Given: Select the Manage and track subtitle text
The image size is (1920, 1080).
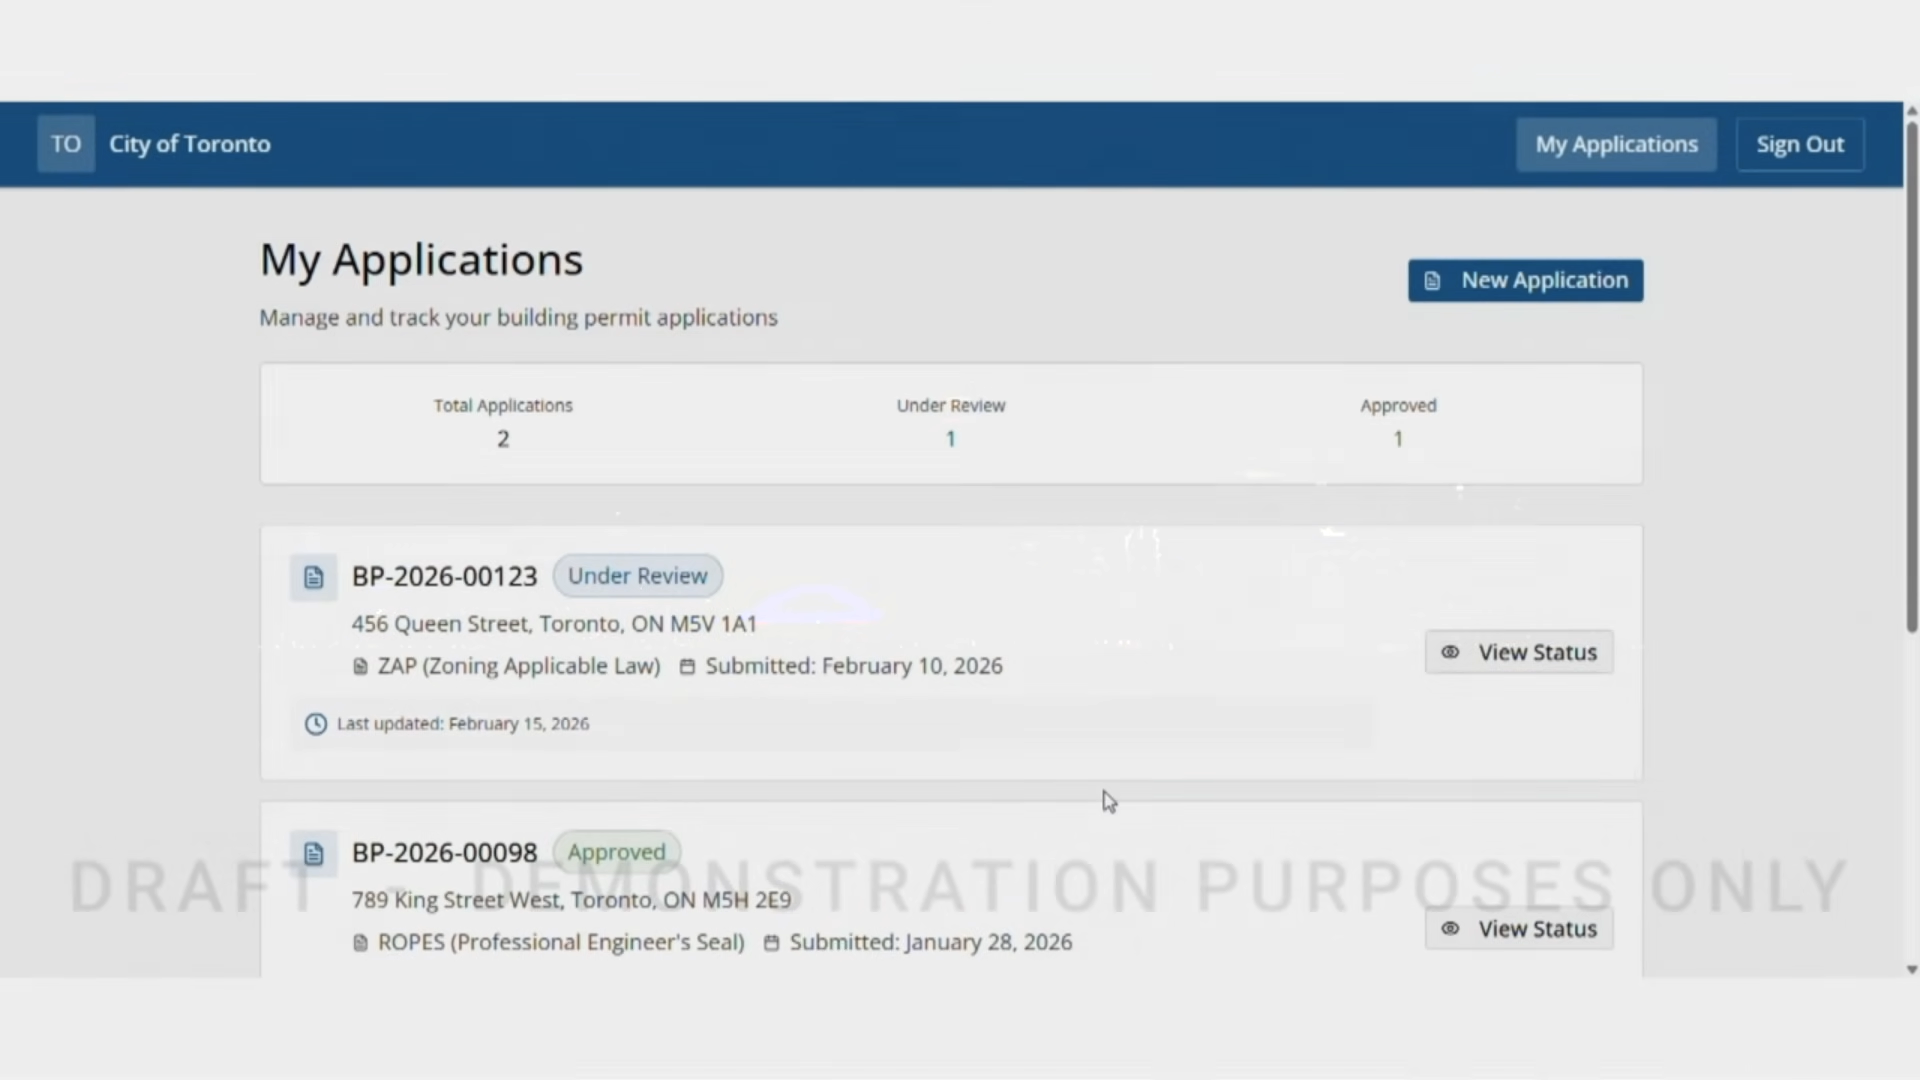Looking at the screenshot, I should (x=518, y=318).
